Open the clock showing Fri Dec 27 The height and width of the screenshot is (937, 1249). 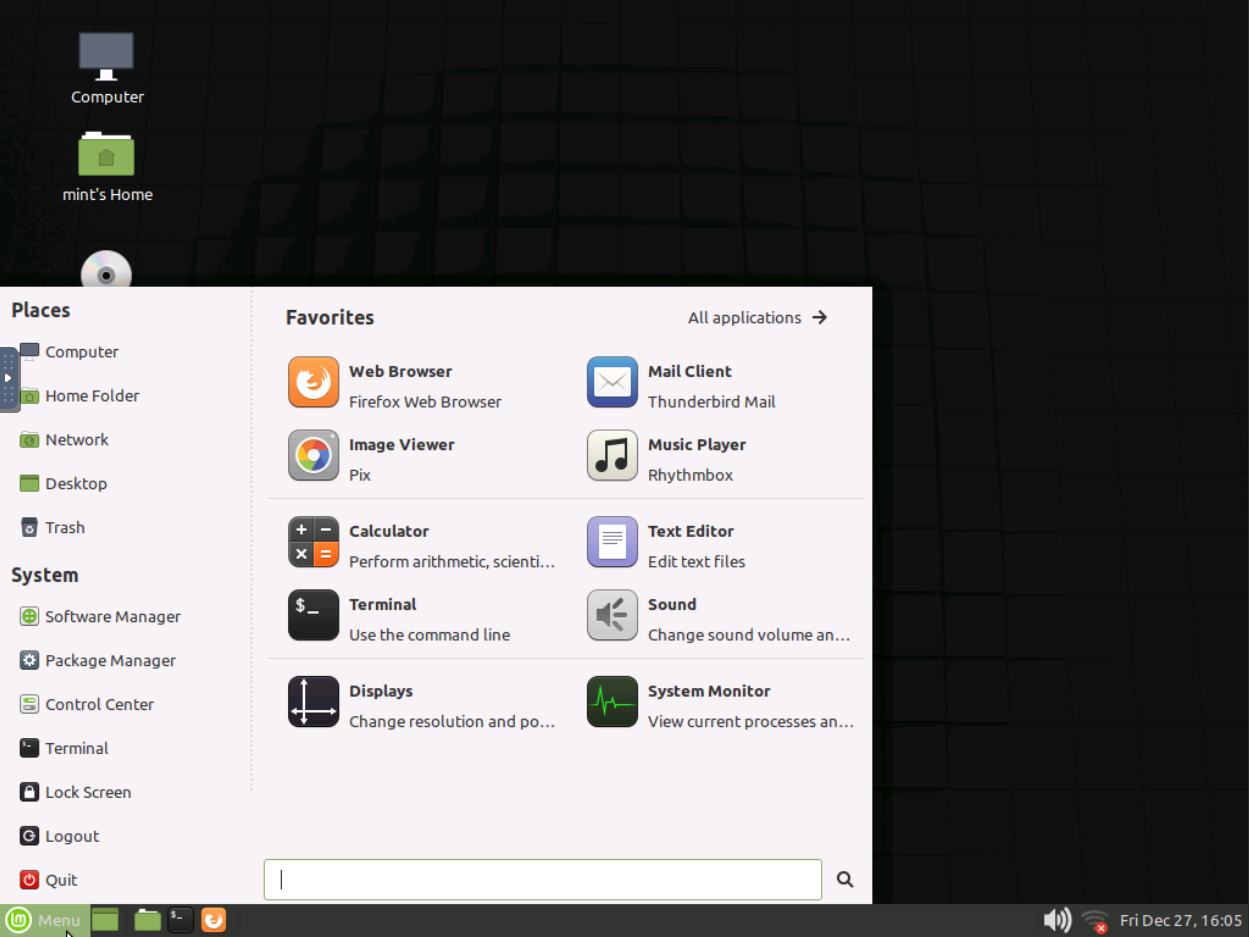click(1180, 920)
